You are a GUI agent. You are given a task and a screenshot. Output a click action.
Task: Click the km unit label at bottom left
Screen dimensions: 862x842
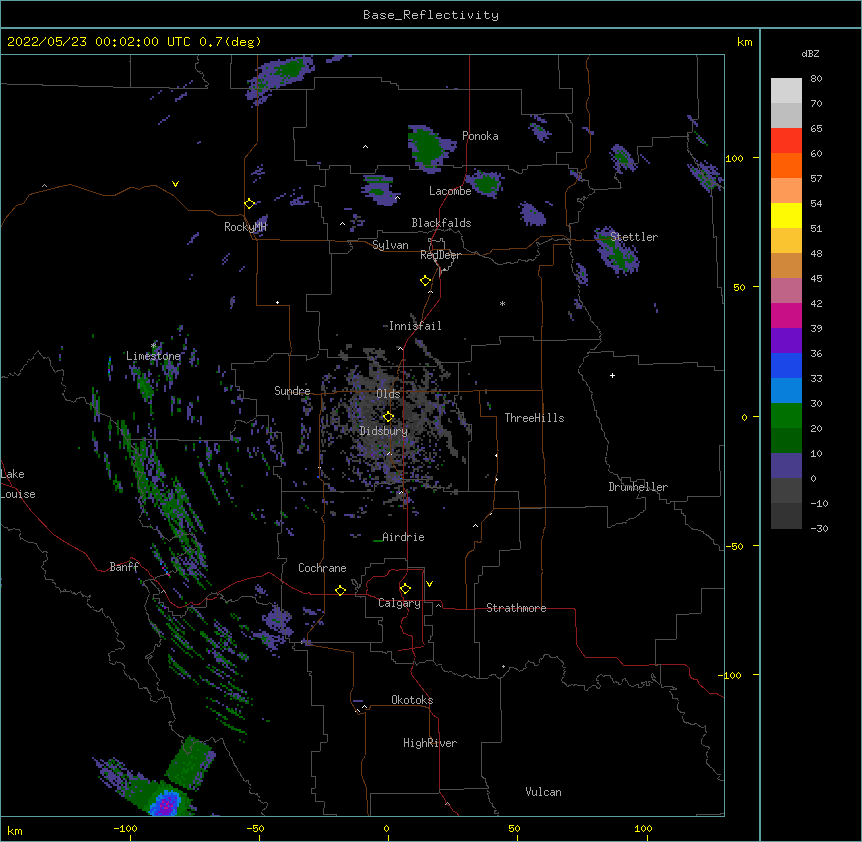pyautogui.click(x=15, y=830)
